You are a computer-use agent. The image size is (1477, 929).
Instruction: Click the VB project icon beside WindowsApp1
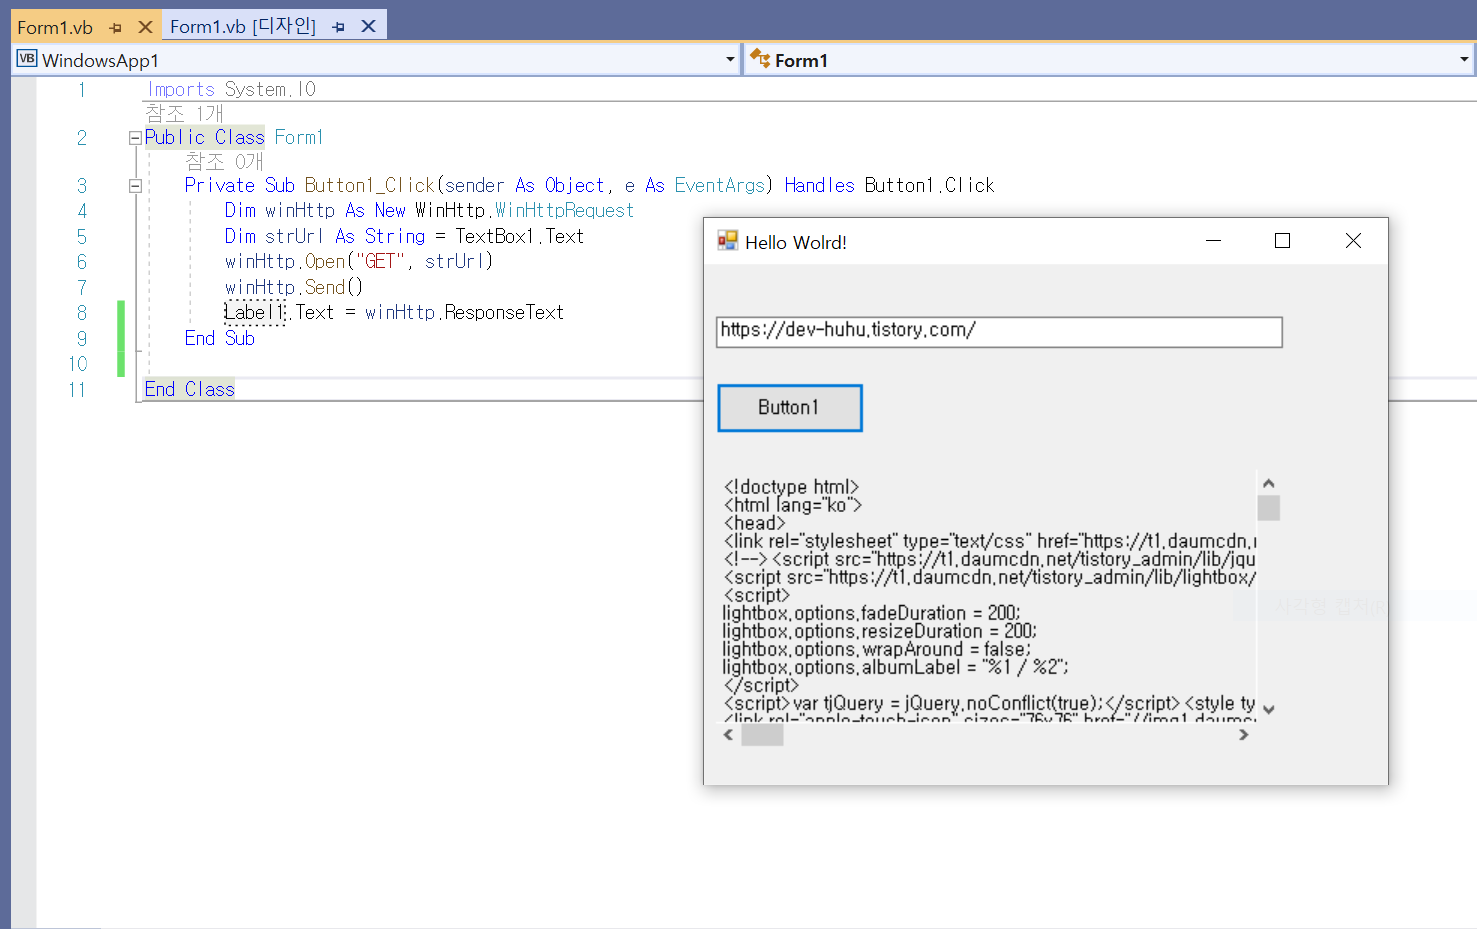27,59
